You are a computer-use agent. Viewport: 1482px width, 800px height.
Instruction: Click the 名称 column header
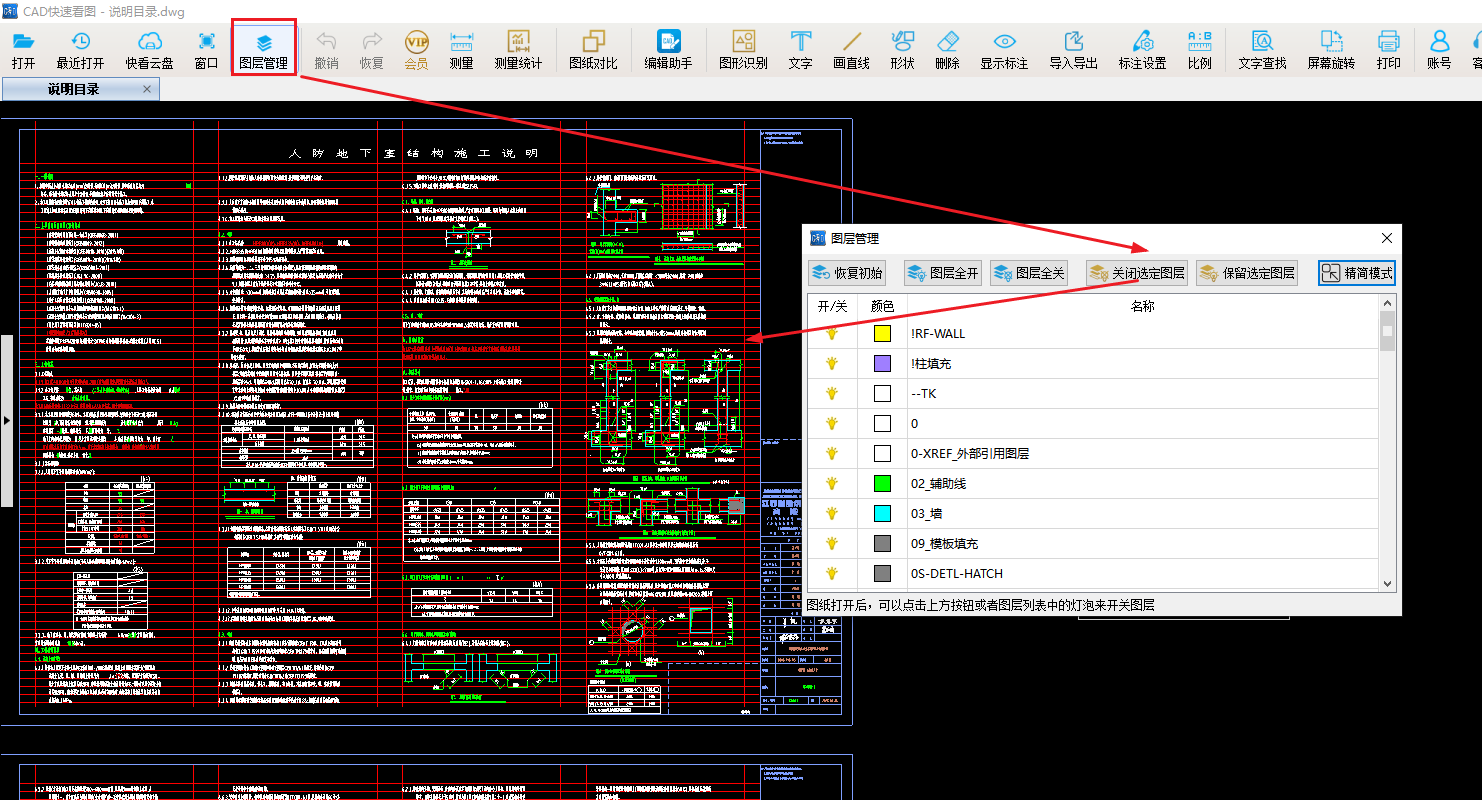[1142, 307]
